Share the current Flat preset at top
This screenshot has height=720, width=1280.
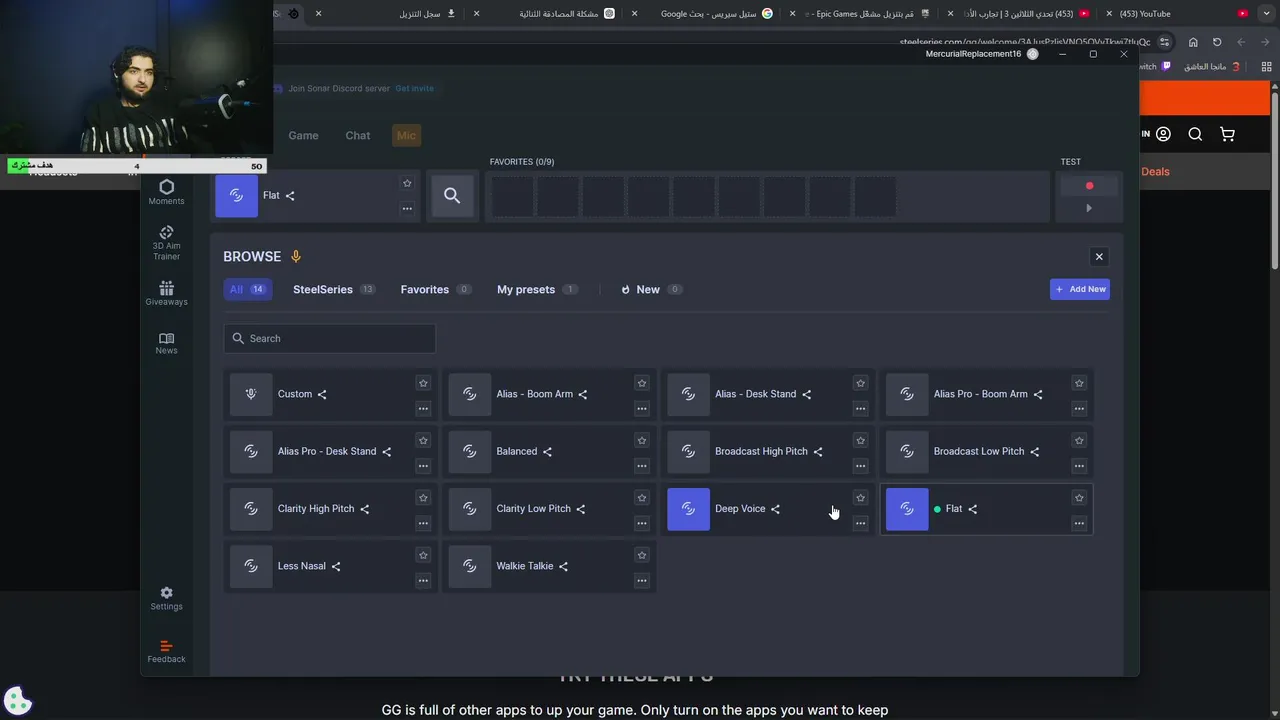click(290, 196)
